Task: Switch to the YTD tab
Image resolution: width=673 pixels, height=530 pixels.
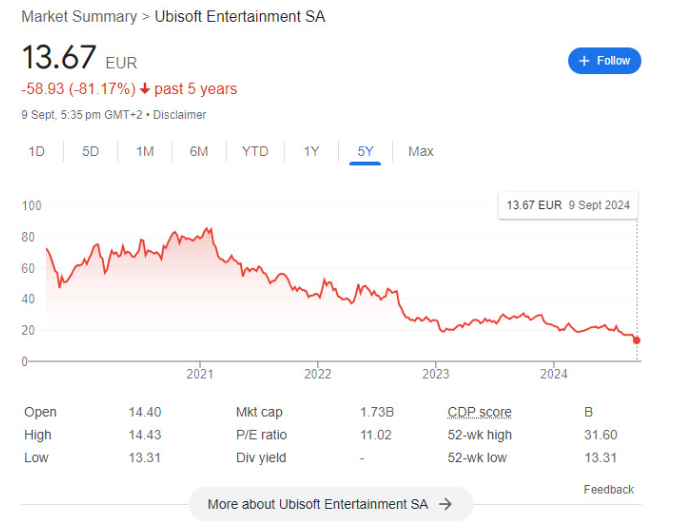Action: coord(255,151)
